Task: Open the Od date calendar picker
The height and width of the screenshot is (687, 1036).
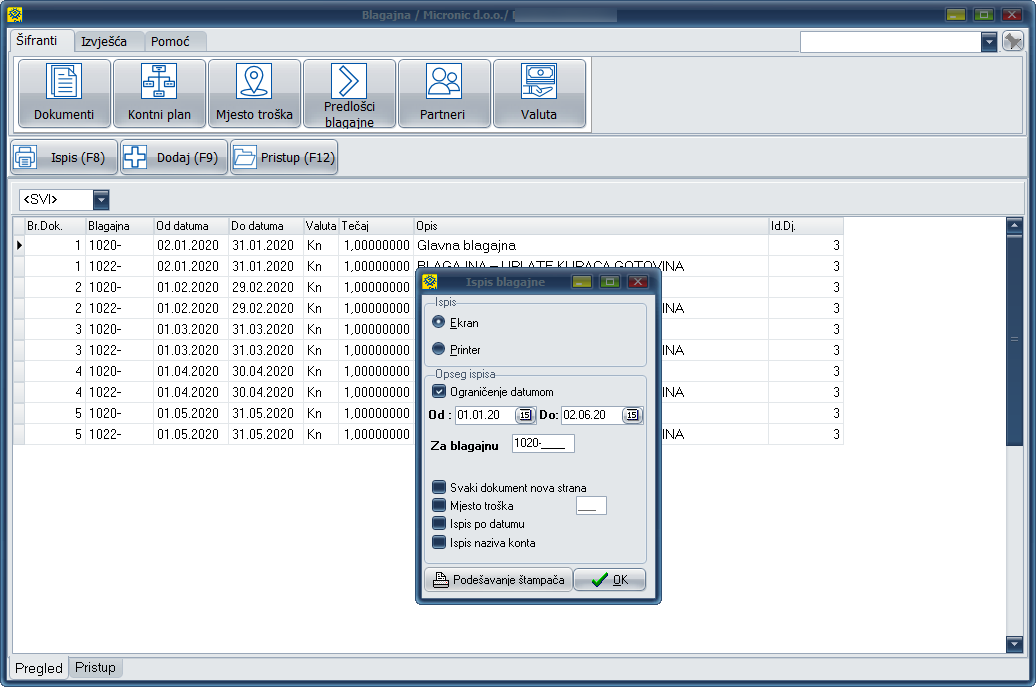Action: pyautogui.click(x=524, y=415)
